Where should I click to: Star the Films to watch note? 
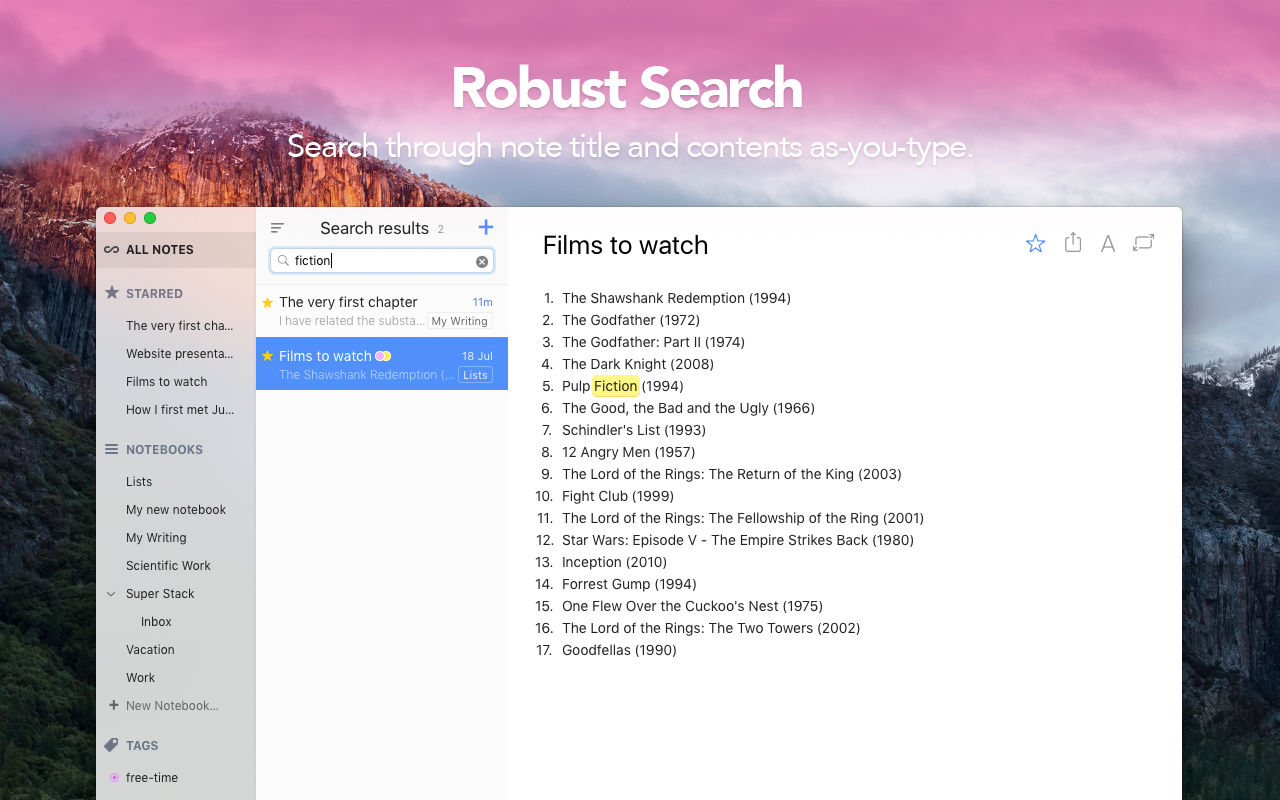[1035, 243]
